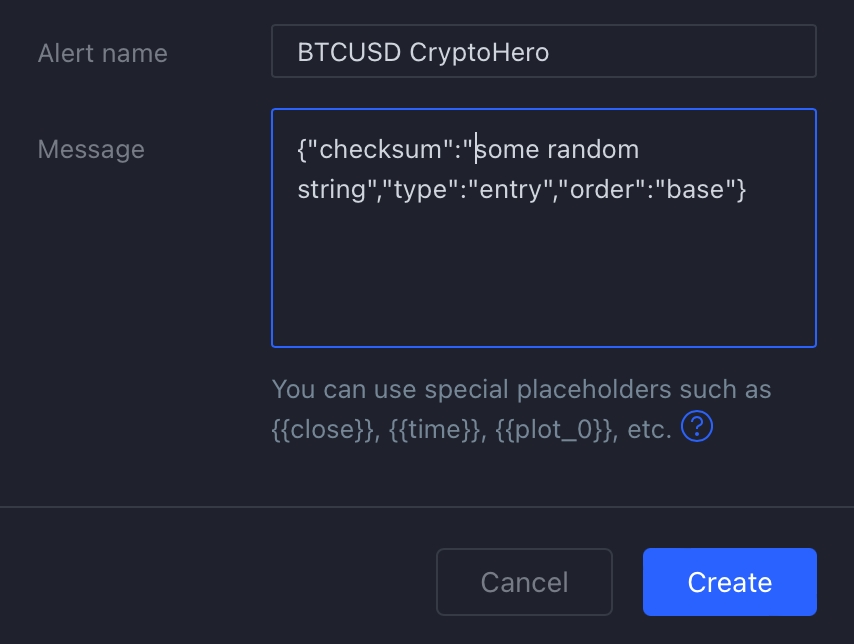Click the word "random" in the message

coord(593,150)
